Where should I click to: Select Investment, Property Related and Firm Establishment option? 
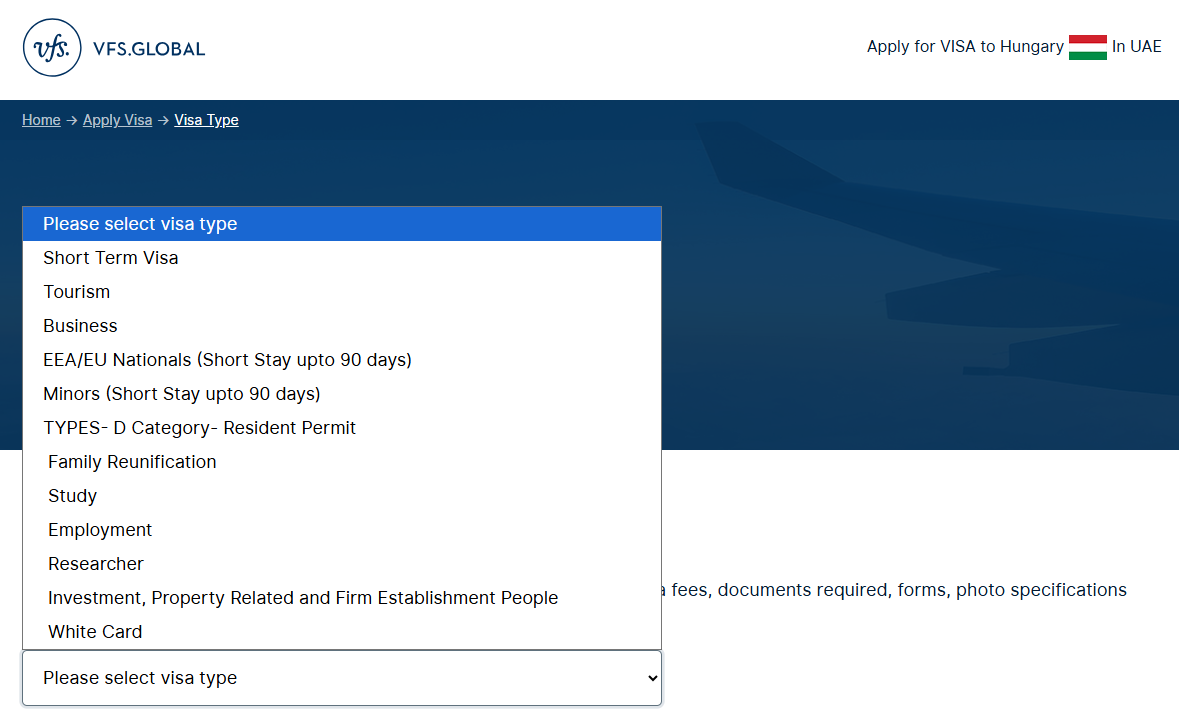click(342, 598)
